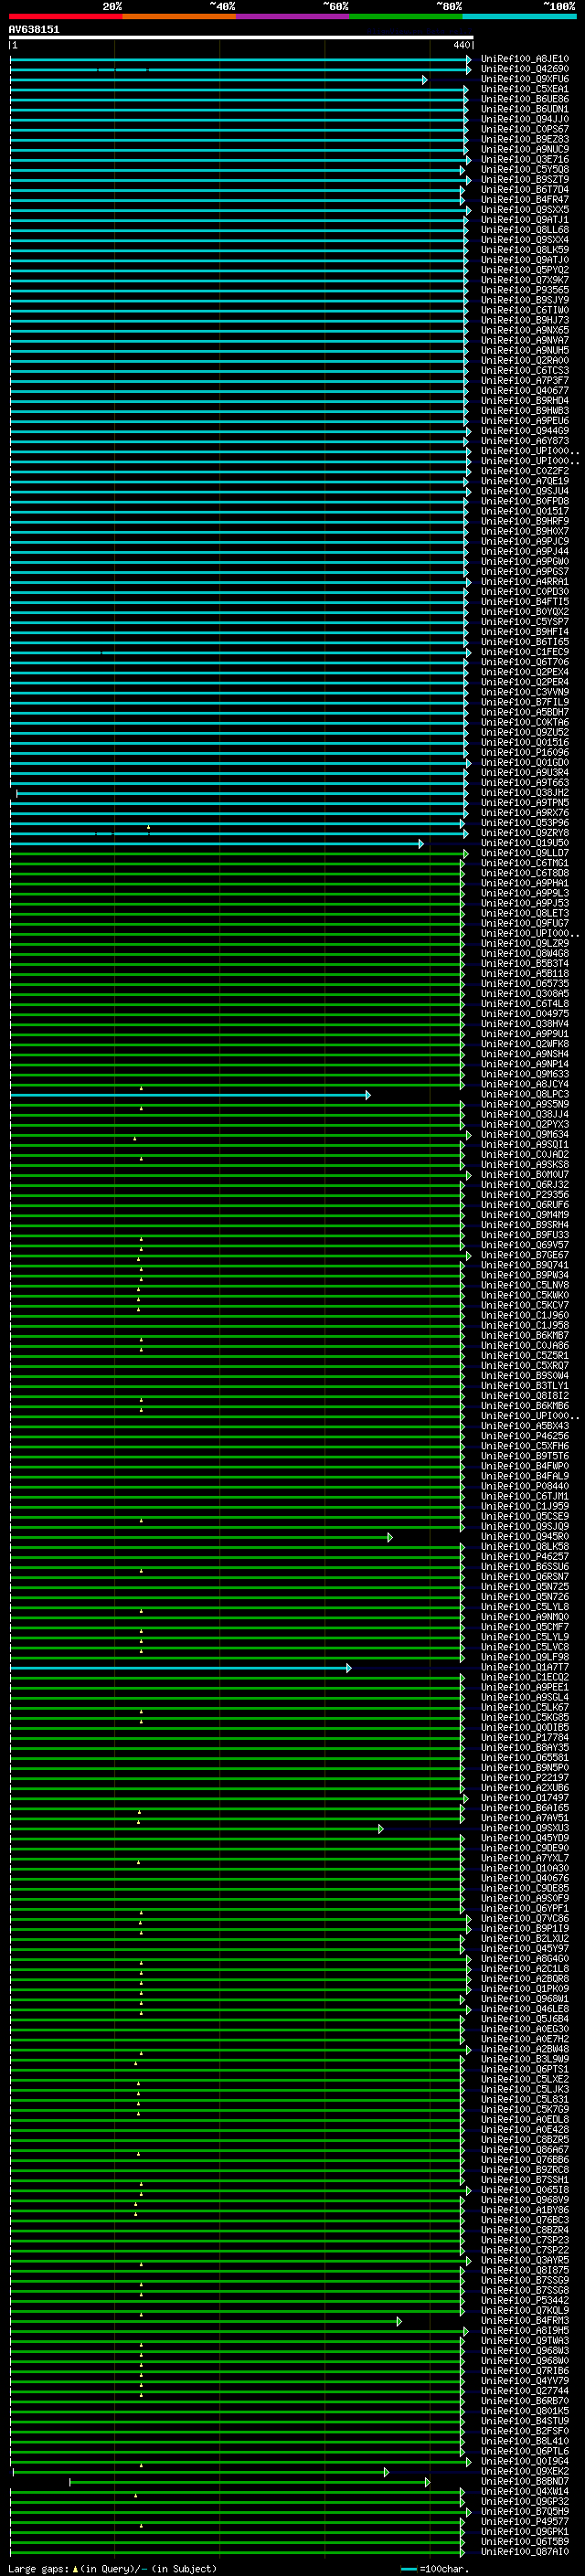The width and height of the screenshot is (585, 2576).
Task: Select the query label AV638151
Action: (x=34, y=29)
